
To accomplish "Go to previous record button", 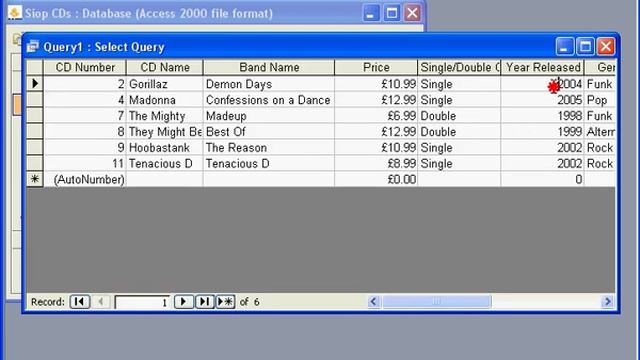I will click(100, 302).
